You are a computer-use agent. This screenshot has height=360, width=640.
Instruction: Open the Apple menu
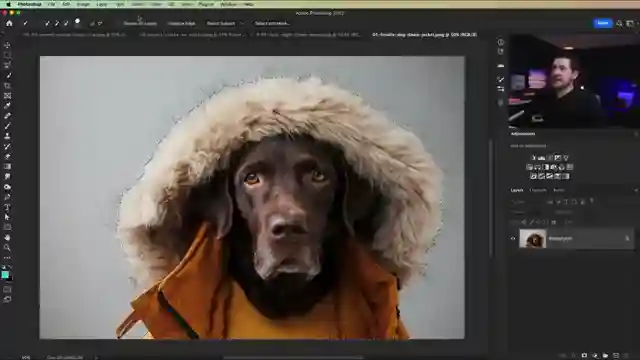tap(8, 4)
